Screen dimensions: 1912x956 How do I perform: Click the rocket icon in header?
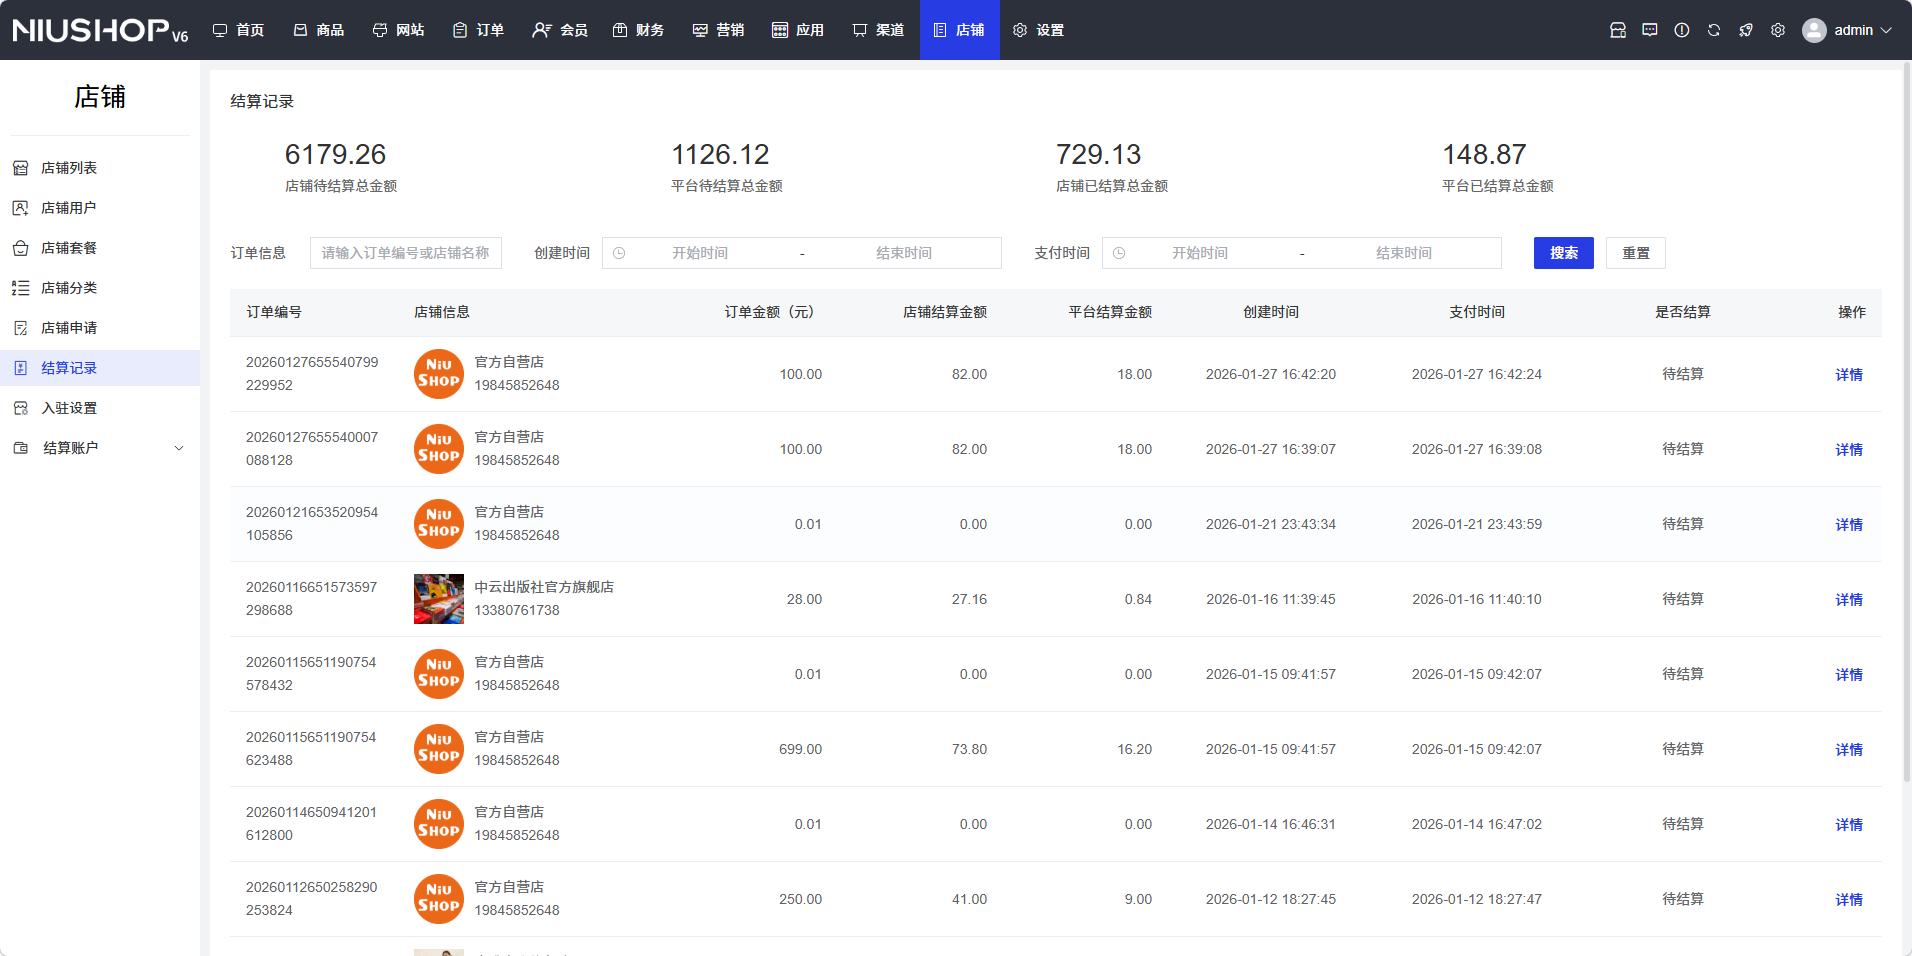[1745, 30]
